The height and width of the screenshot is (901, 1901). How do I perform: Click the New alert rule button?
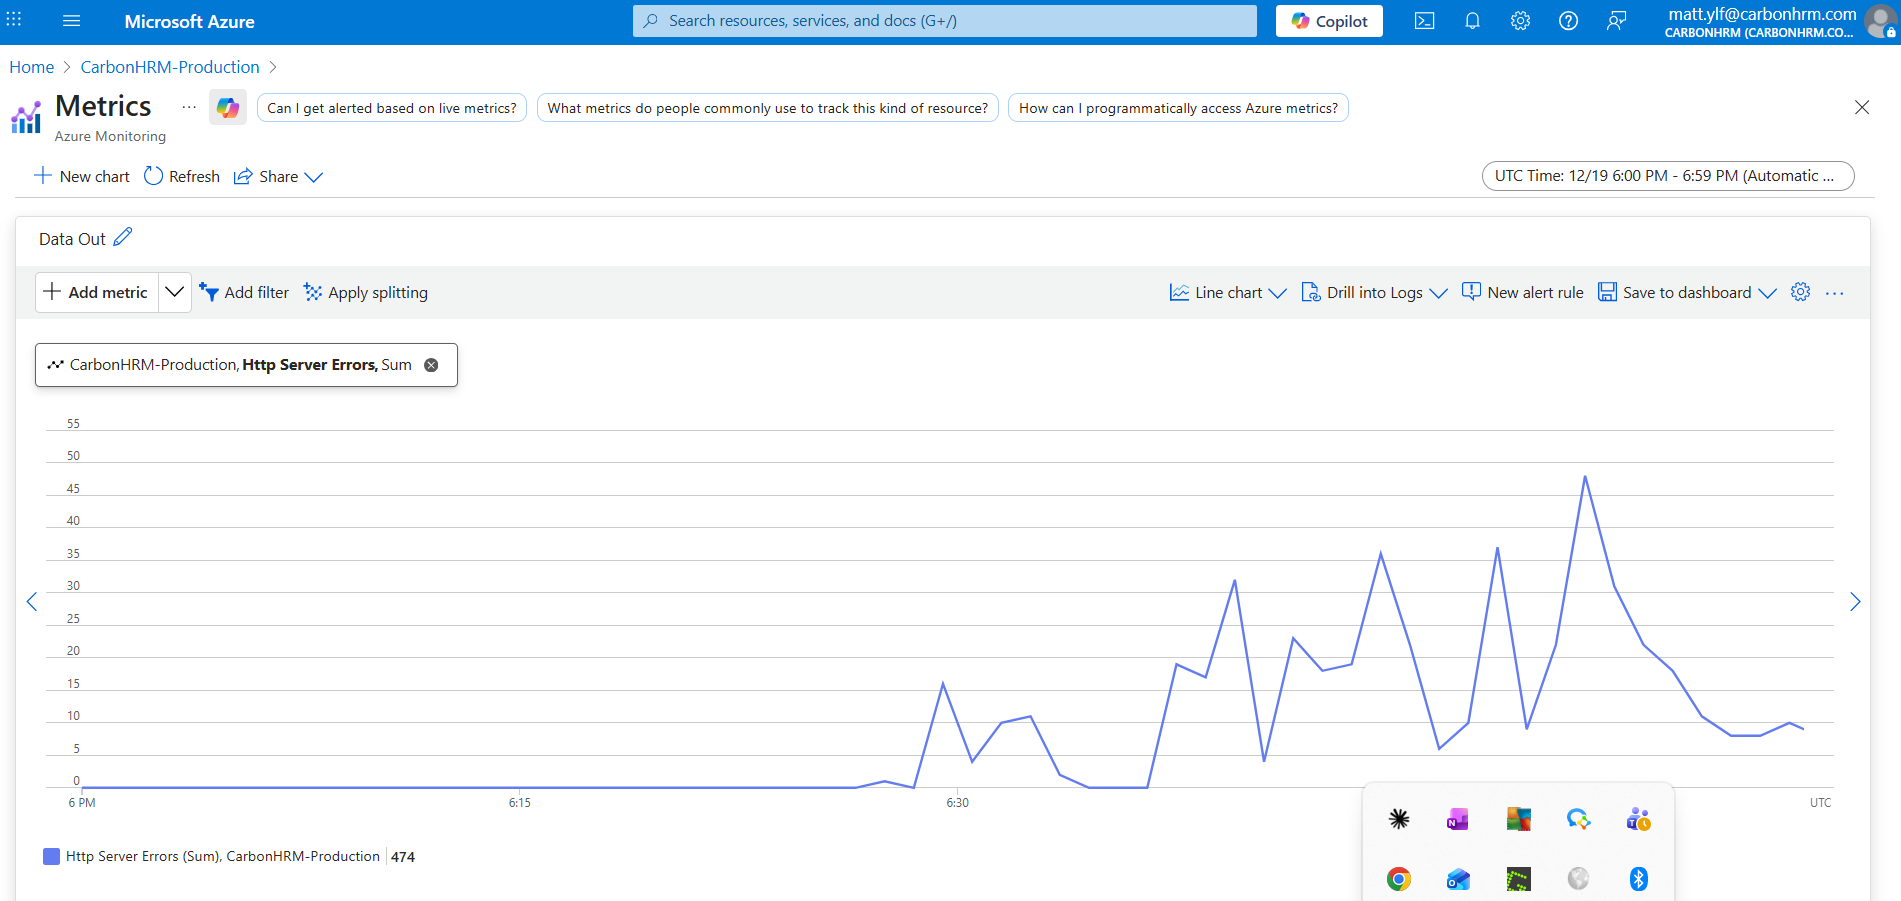[x=1523, y=293]
